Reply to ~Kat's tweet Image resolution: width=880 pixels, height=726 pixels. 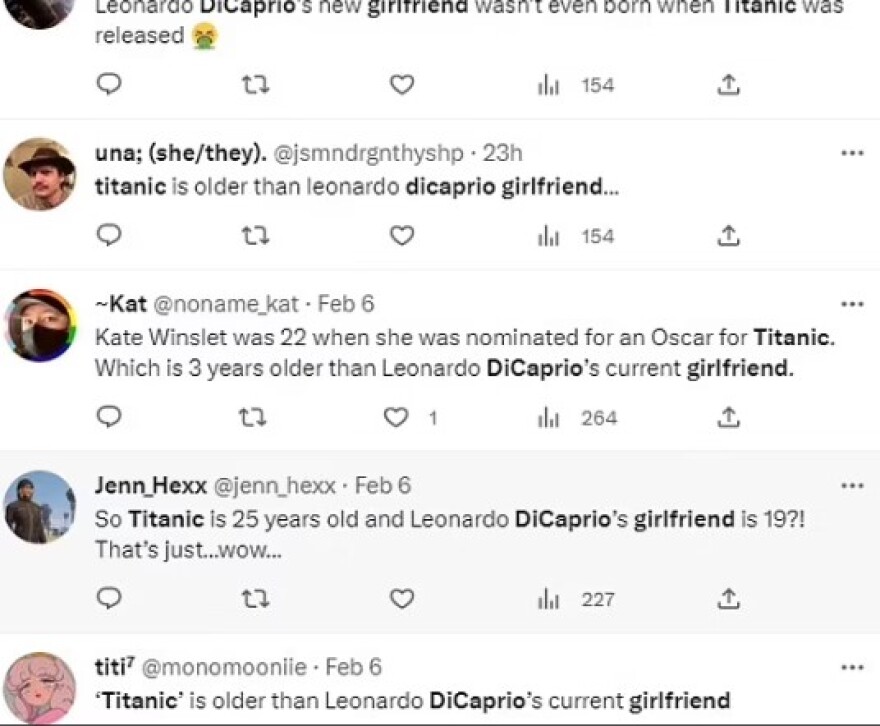109,417
